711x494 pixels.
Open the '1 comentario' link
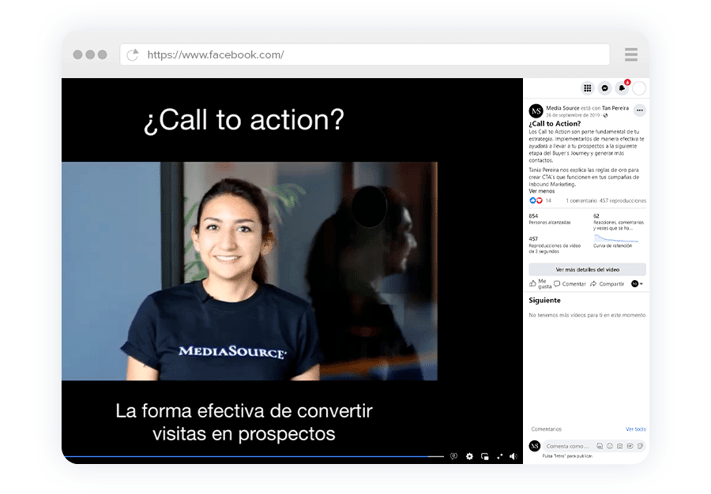pos(581,201)
